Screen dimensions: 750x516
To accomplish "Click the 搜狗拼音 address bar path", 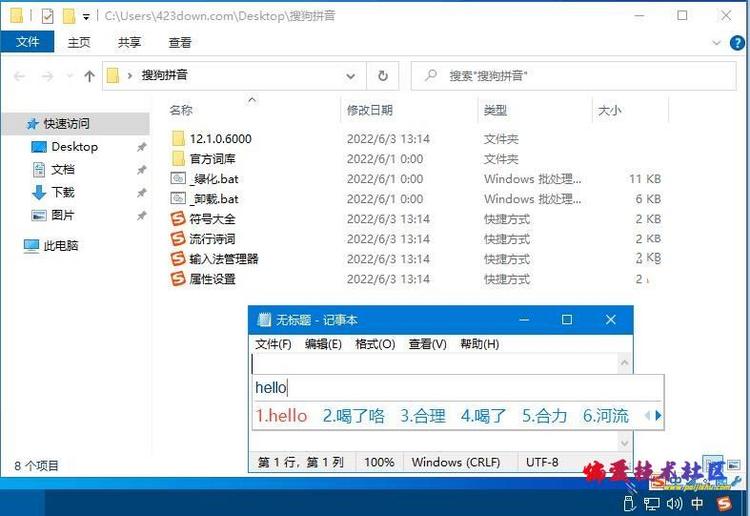I will point(164,75).
